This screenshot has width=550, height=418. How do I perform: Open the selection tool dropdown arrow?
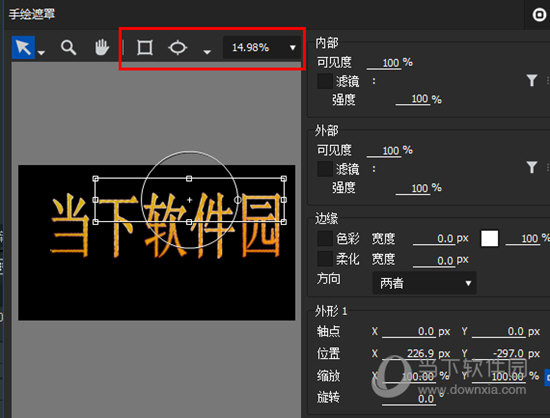point(41,53)
